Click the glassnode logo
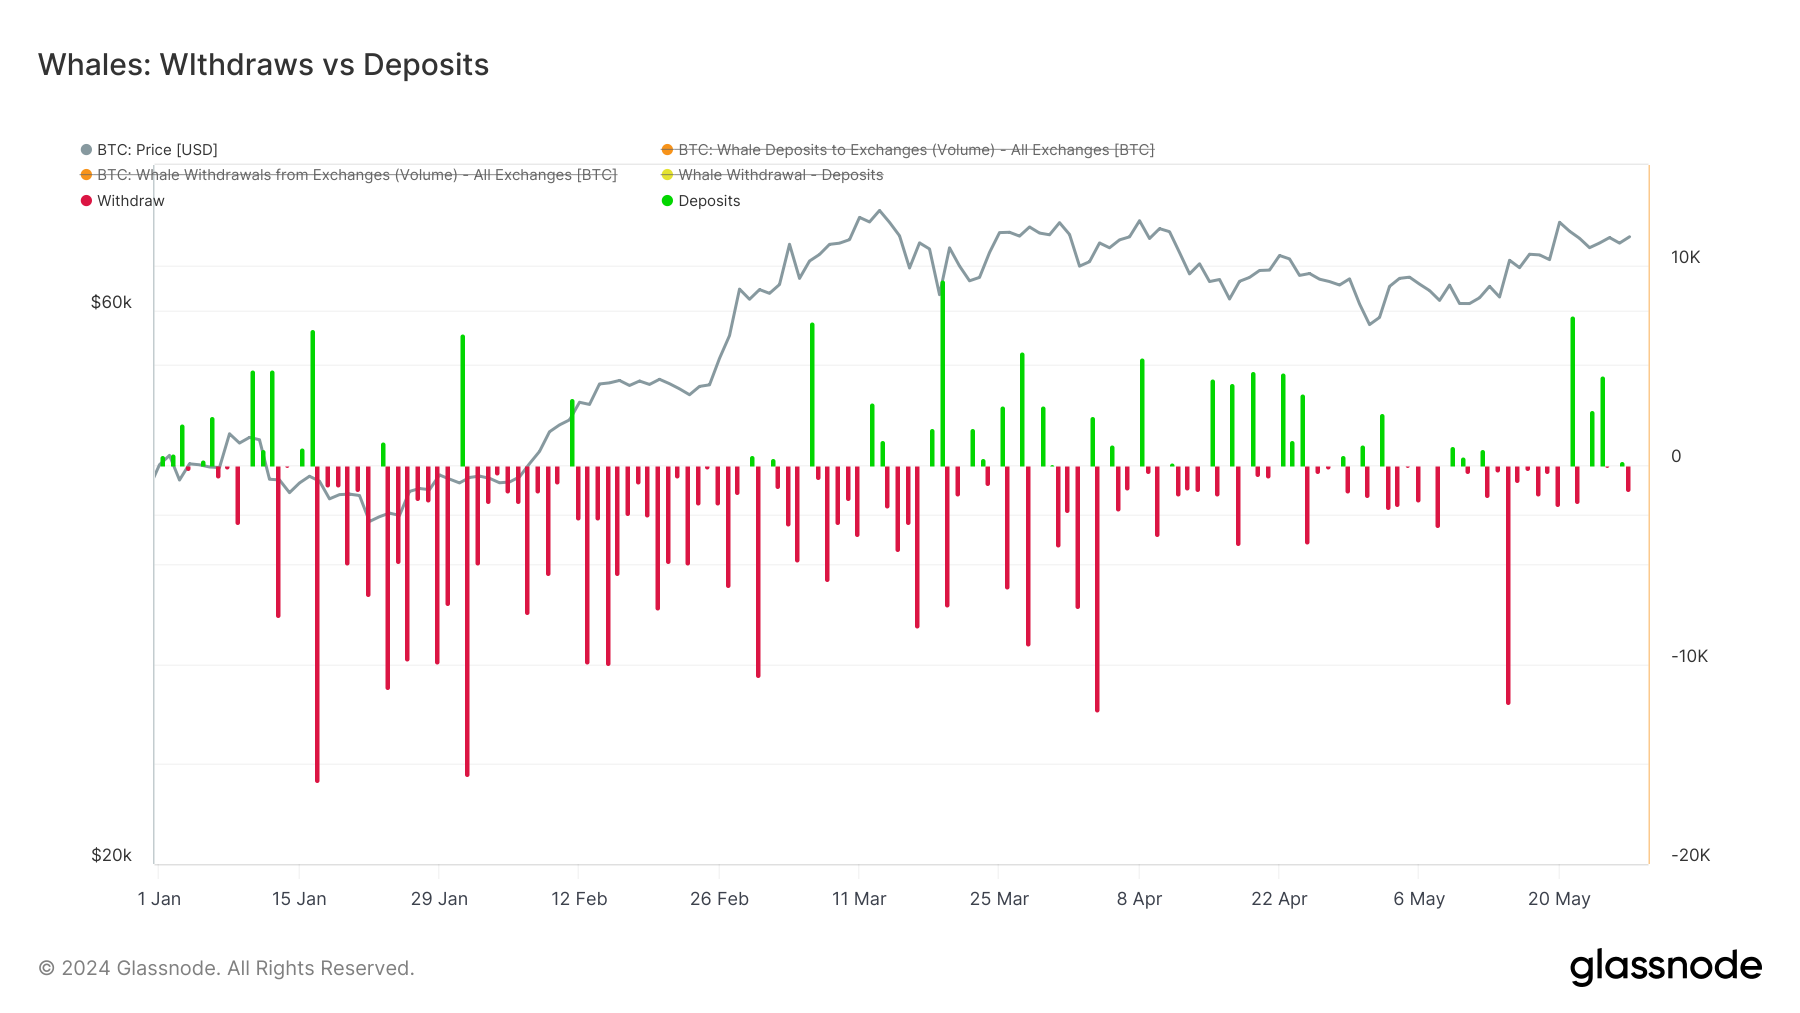This screenshot has height=1013, width=1800. coord(1666,966)
